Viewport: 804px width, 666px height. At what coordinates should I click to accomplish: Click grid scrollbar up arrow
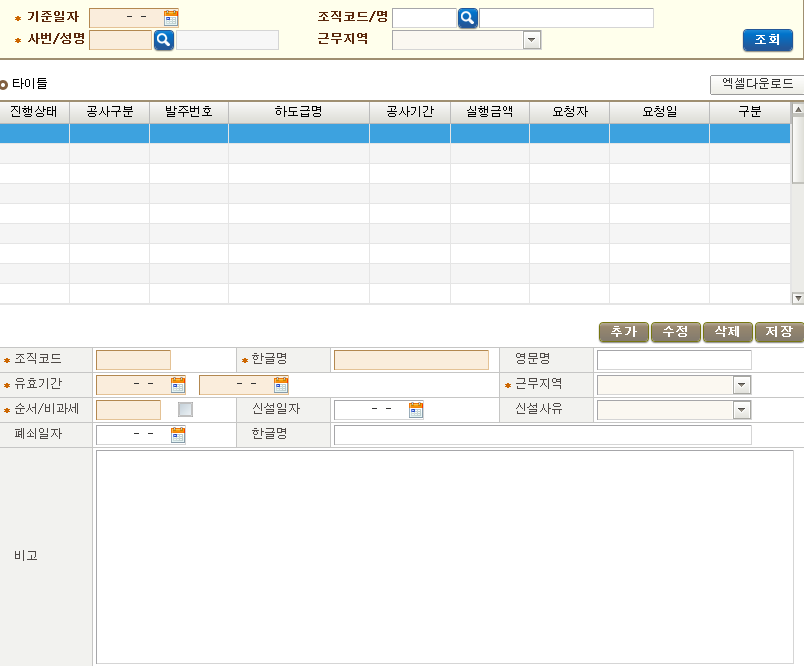[798, 109]
